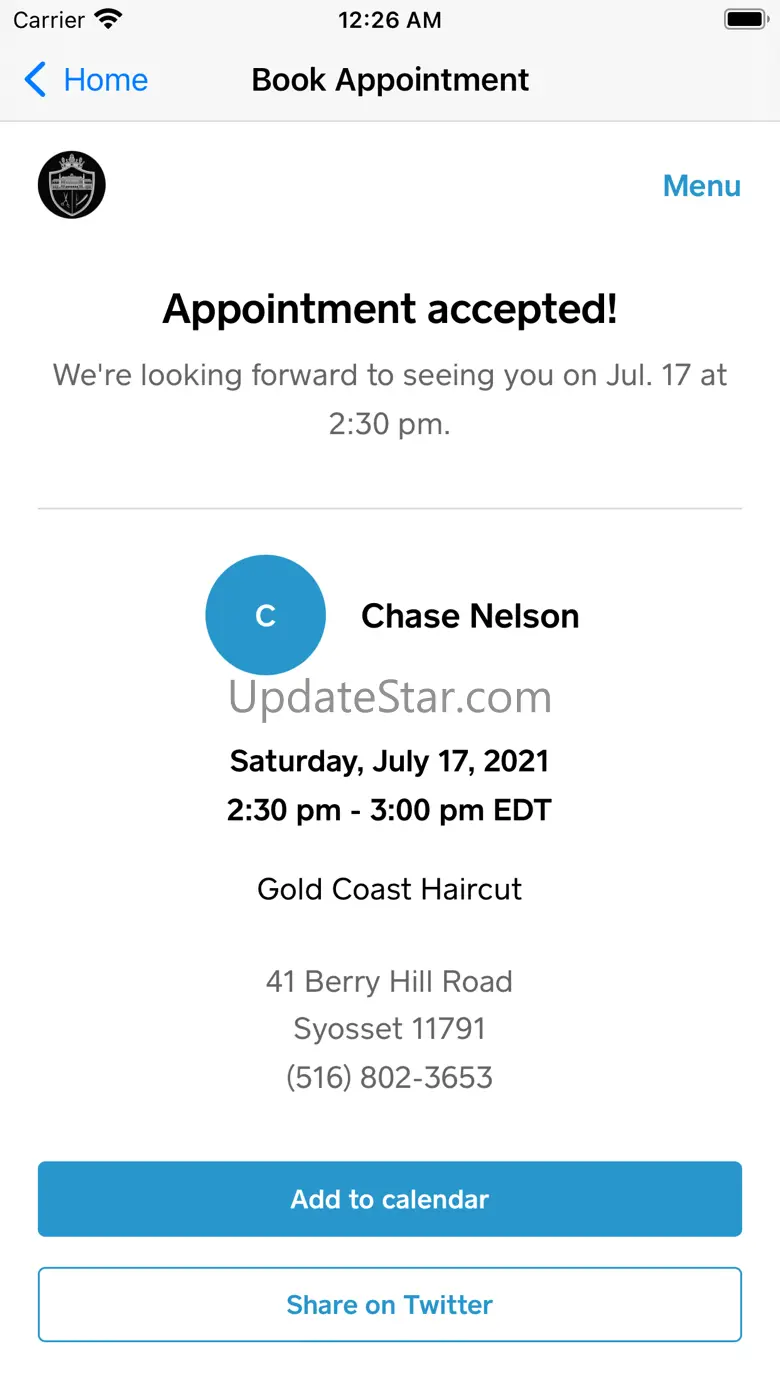Add appointment to calendar
The image size is (780, 1387).
click(x=390, y=1199)
